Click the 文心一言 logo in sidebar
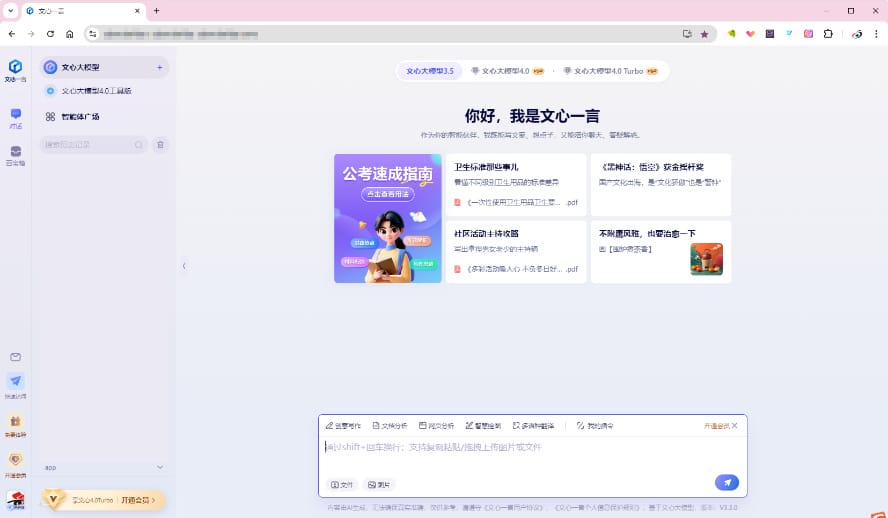The height and width of the screenshot is (518, 888). [x=15, y=70]
